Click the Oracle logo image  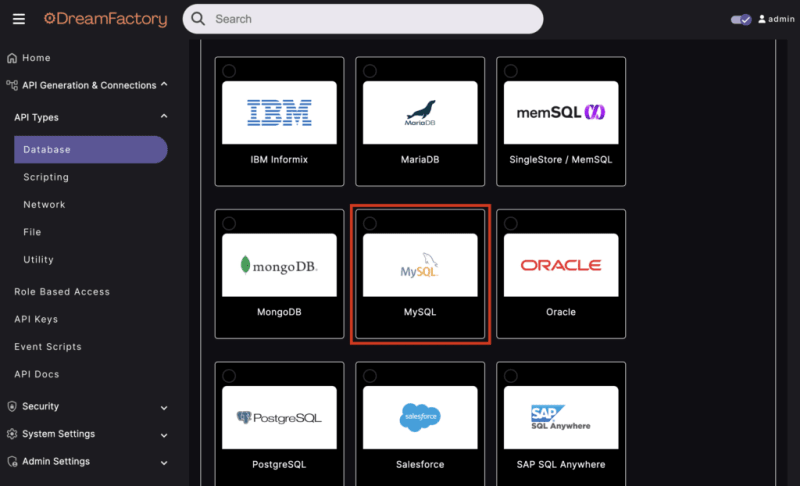(x=561, y=265)
